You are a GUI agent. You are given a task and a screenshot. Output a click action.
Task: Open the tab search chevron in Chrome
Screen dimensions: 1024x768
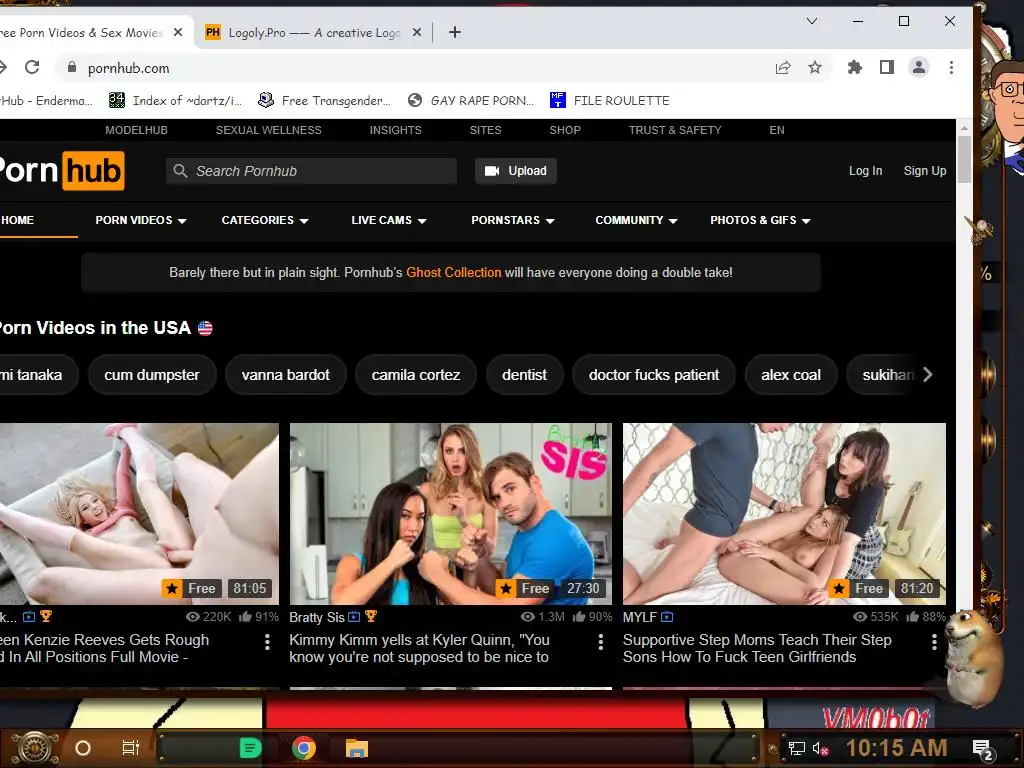click(812, 21)
